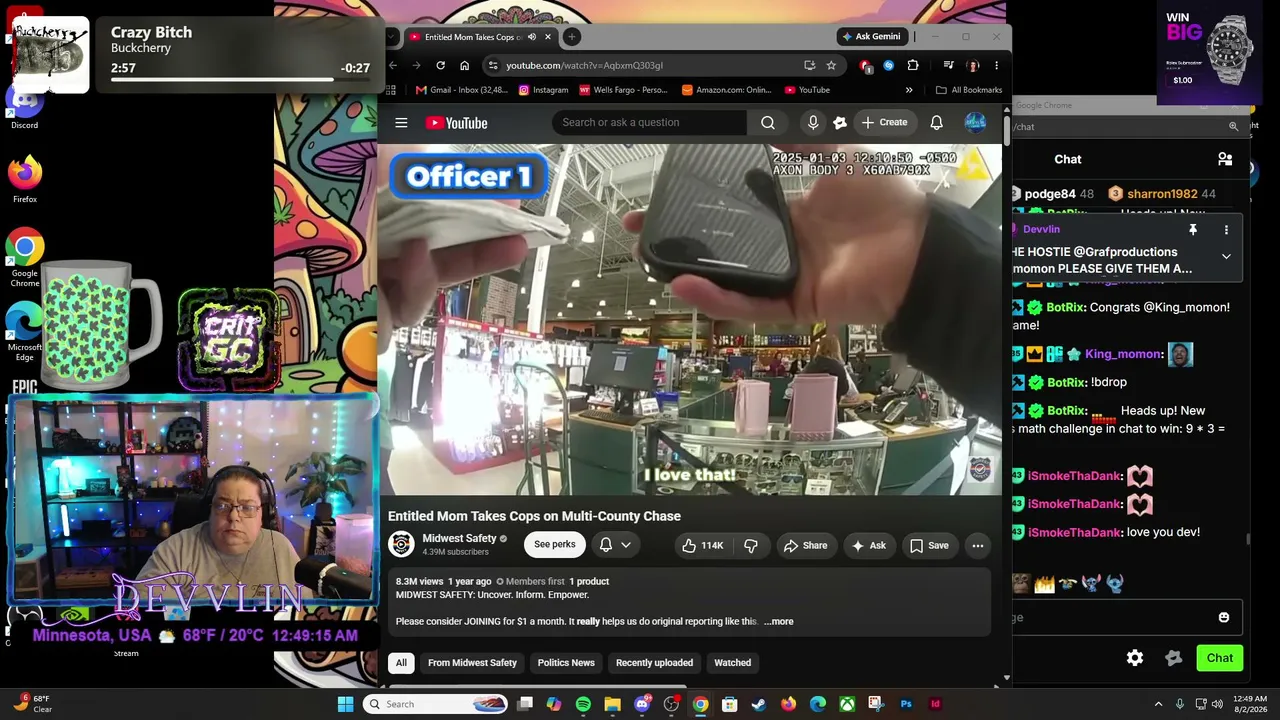Click the Ask button under the video

point(868,545)
